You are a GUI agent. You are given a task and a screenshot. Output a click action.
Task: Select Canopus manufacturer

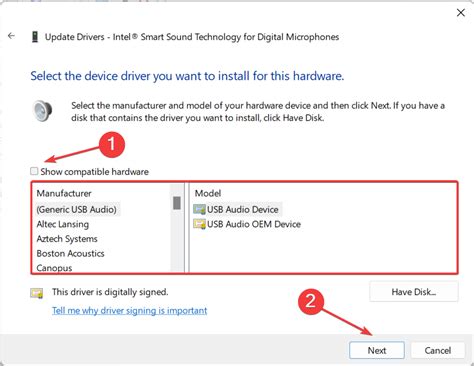[54, 268]
